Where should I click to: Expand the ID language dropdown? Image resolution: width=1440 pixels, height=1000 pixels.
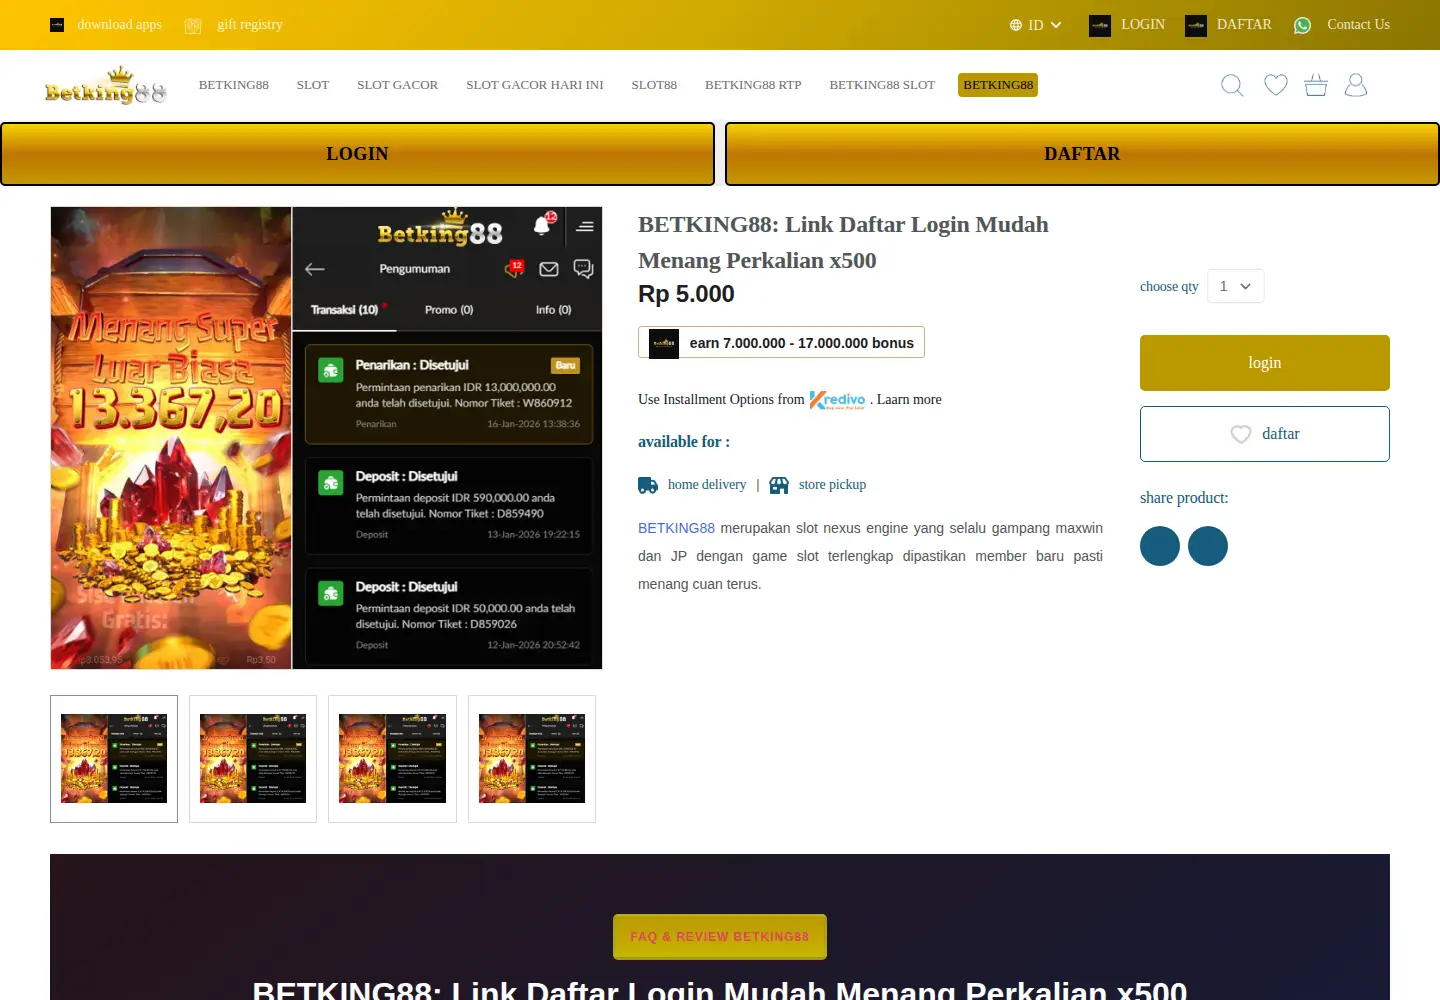1036,25
